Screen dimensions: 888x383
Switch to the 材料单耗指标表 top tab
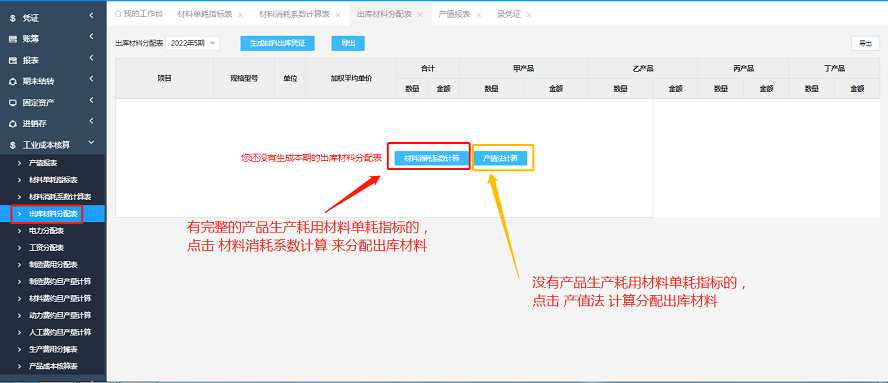coord(204,14)
